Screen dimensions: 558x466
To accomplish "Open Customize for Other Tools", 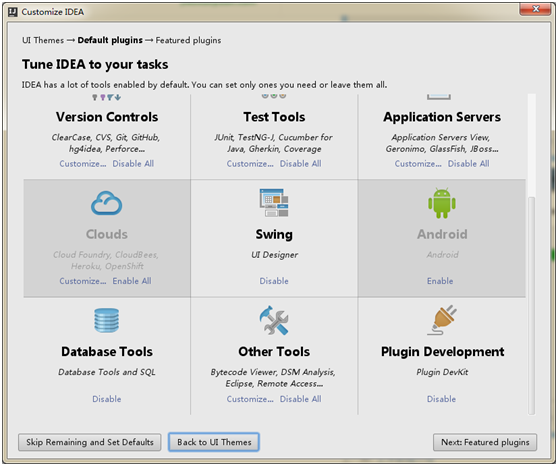I will pyautogui.click(x=250, y=399).
